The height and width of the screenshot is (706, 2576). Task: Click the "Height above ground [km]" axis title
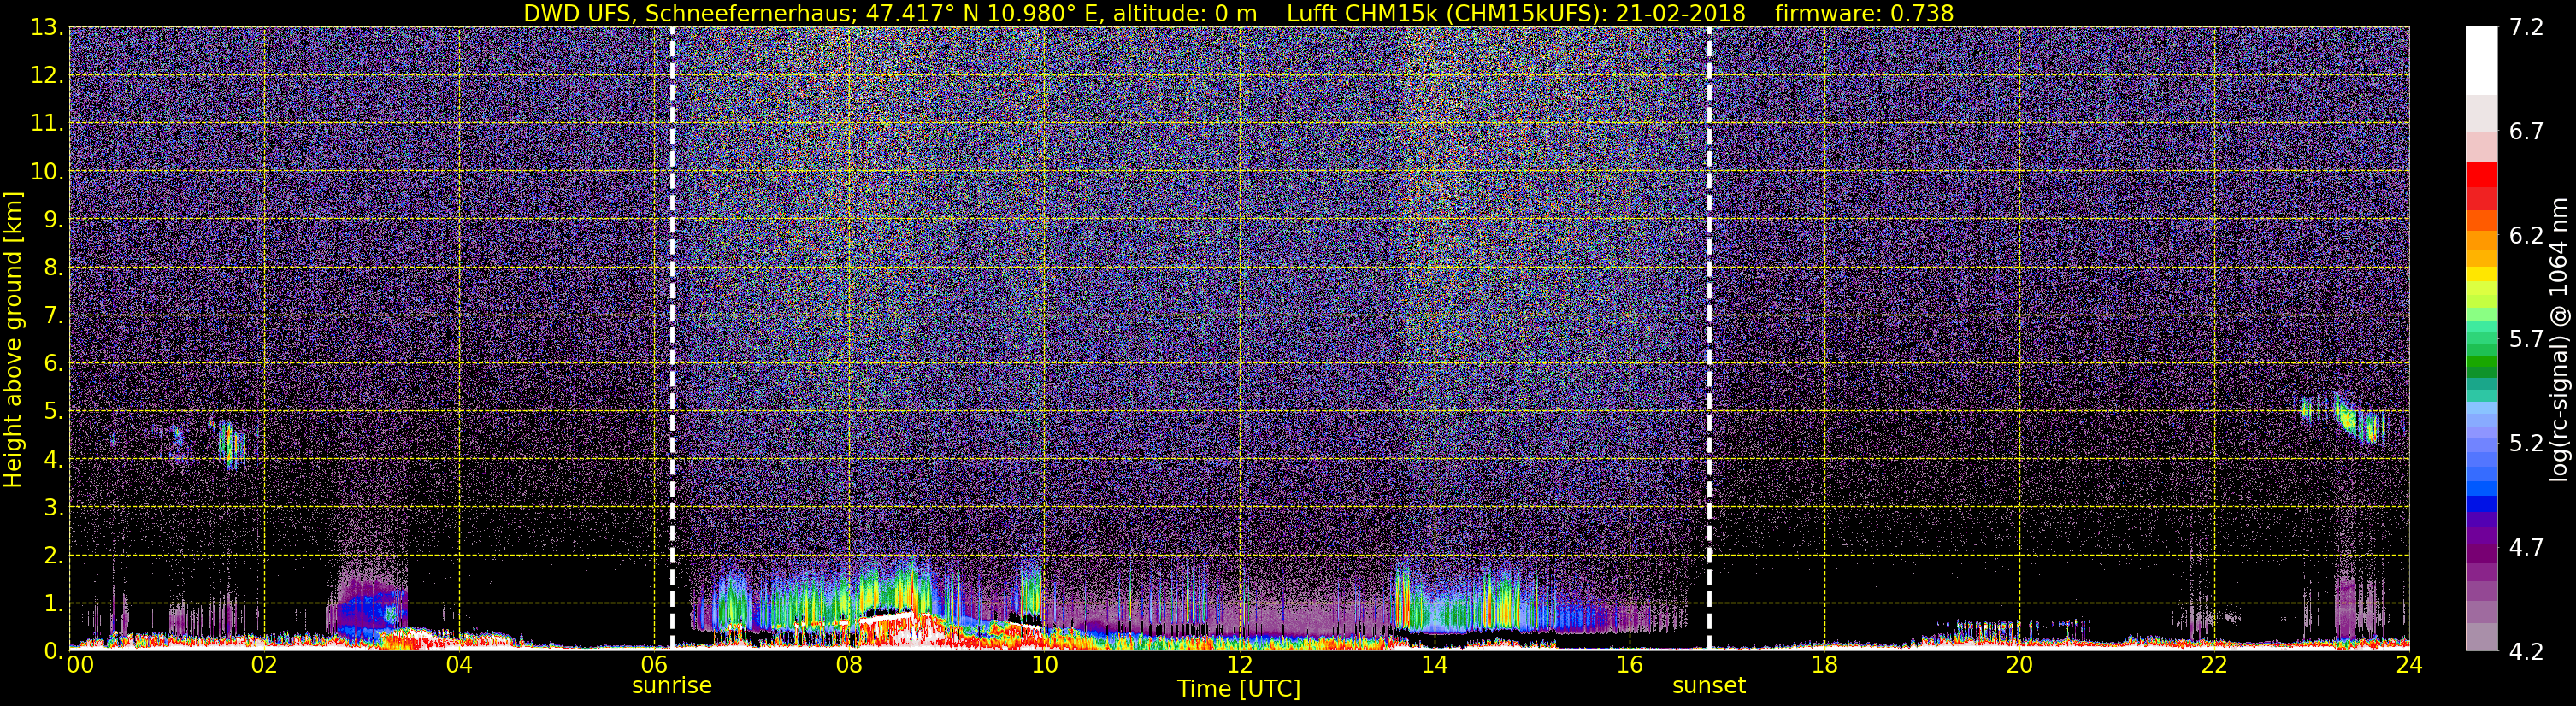point(13,339)
